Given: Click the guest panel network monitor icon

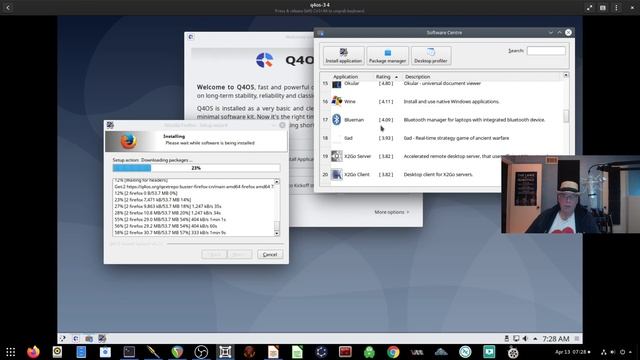Looking at the screenshot, I should coord(516,339).
